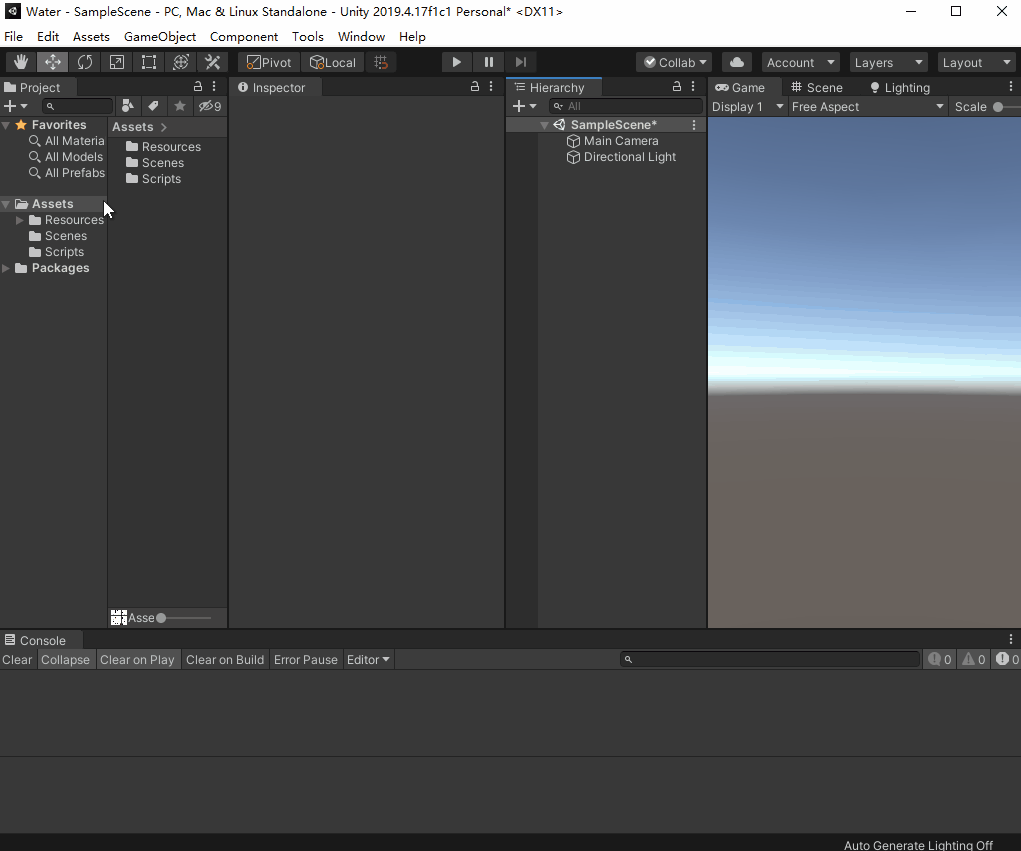
Task: Click the console info messages count icon
Action: pyautogui.click(x=940, y=660)
